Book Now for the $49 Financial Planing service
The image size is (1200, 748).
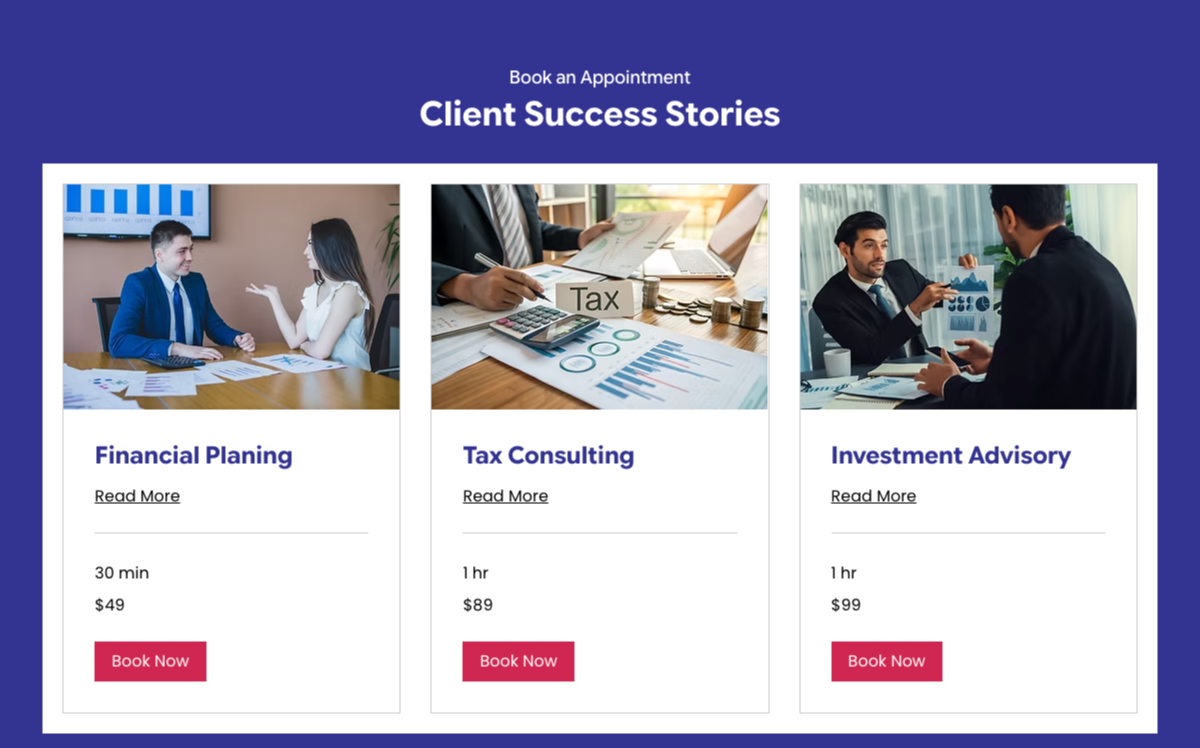pyautogui.click(x=150, y=661)
